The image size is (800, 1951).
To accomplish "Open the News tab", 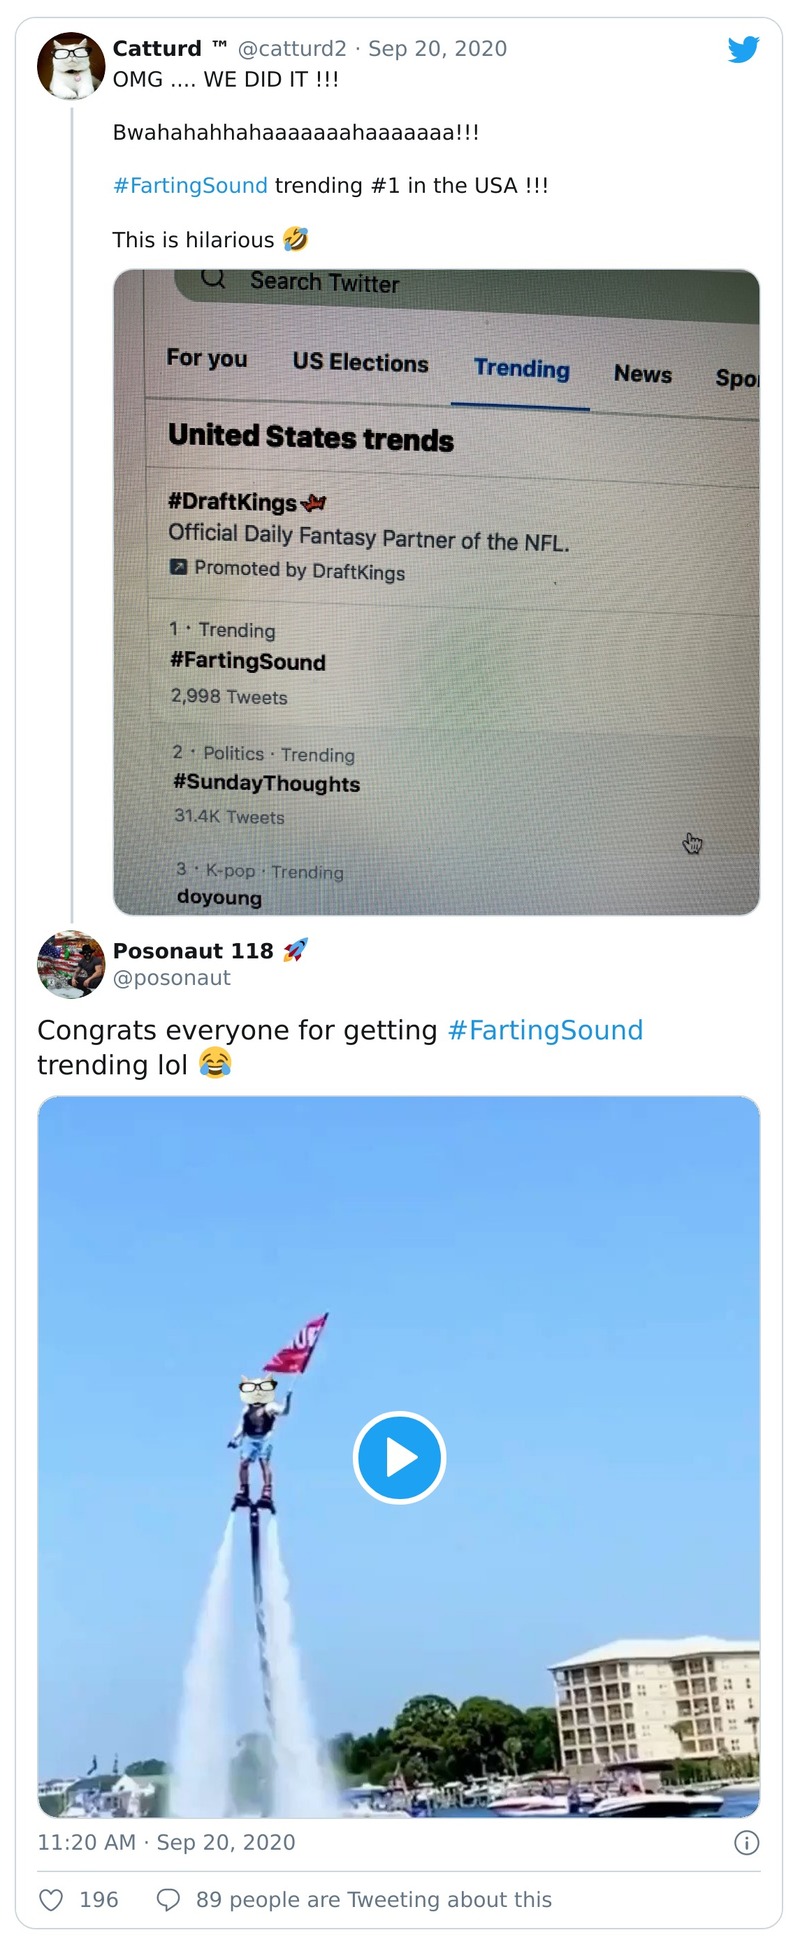I will click(642, 374).
